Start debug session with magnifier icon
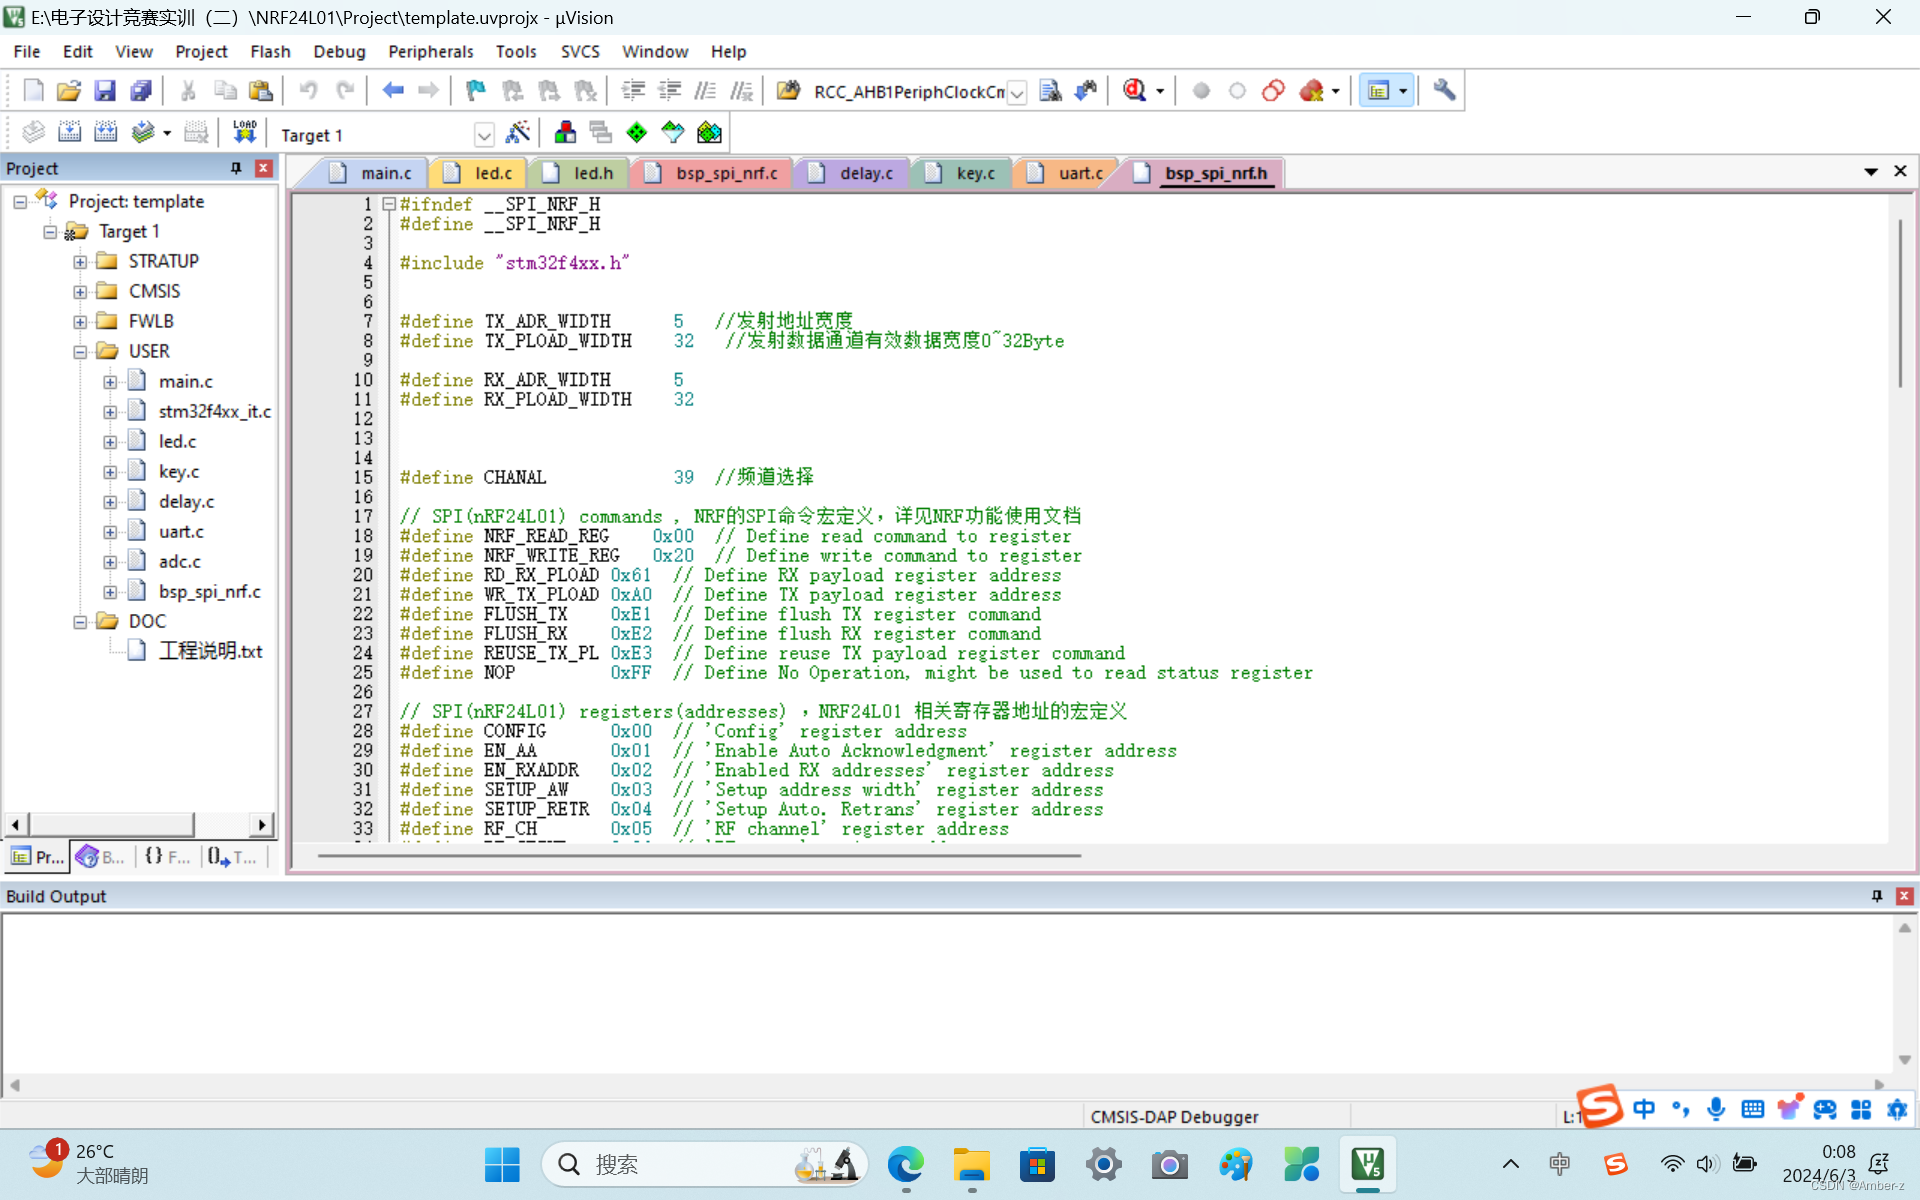Viewport: 1920px width, 1200px height. (1134, 91)
